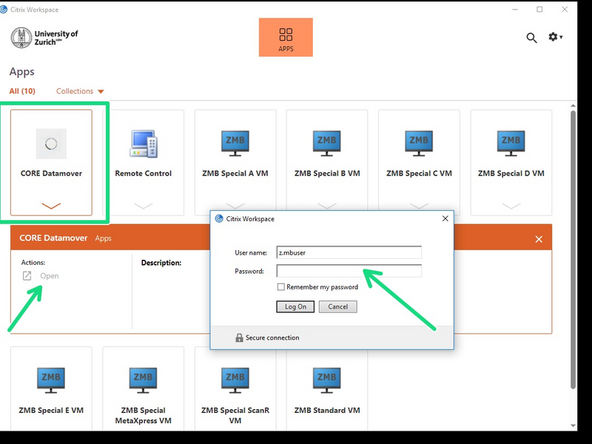Image resolution: width=592 pixels, height=444 pixels.
Task: Open the settings gear menu
Action: pyautogui.click(x=555, y=37)
